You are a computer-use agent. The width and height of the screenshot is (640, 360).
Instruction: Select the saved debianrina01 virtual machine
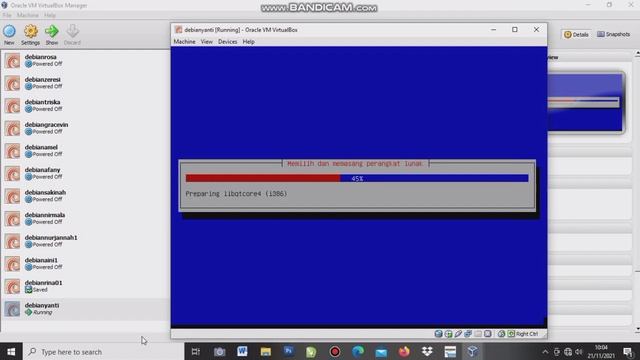coord(85,286)
